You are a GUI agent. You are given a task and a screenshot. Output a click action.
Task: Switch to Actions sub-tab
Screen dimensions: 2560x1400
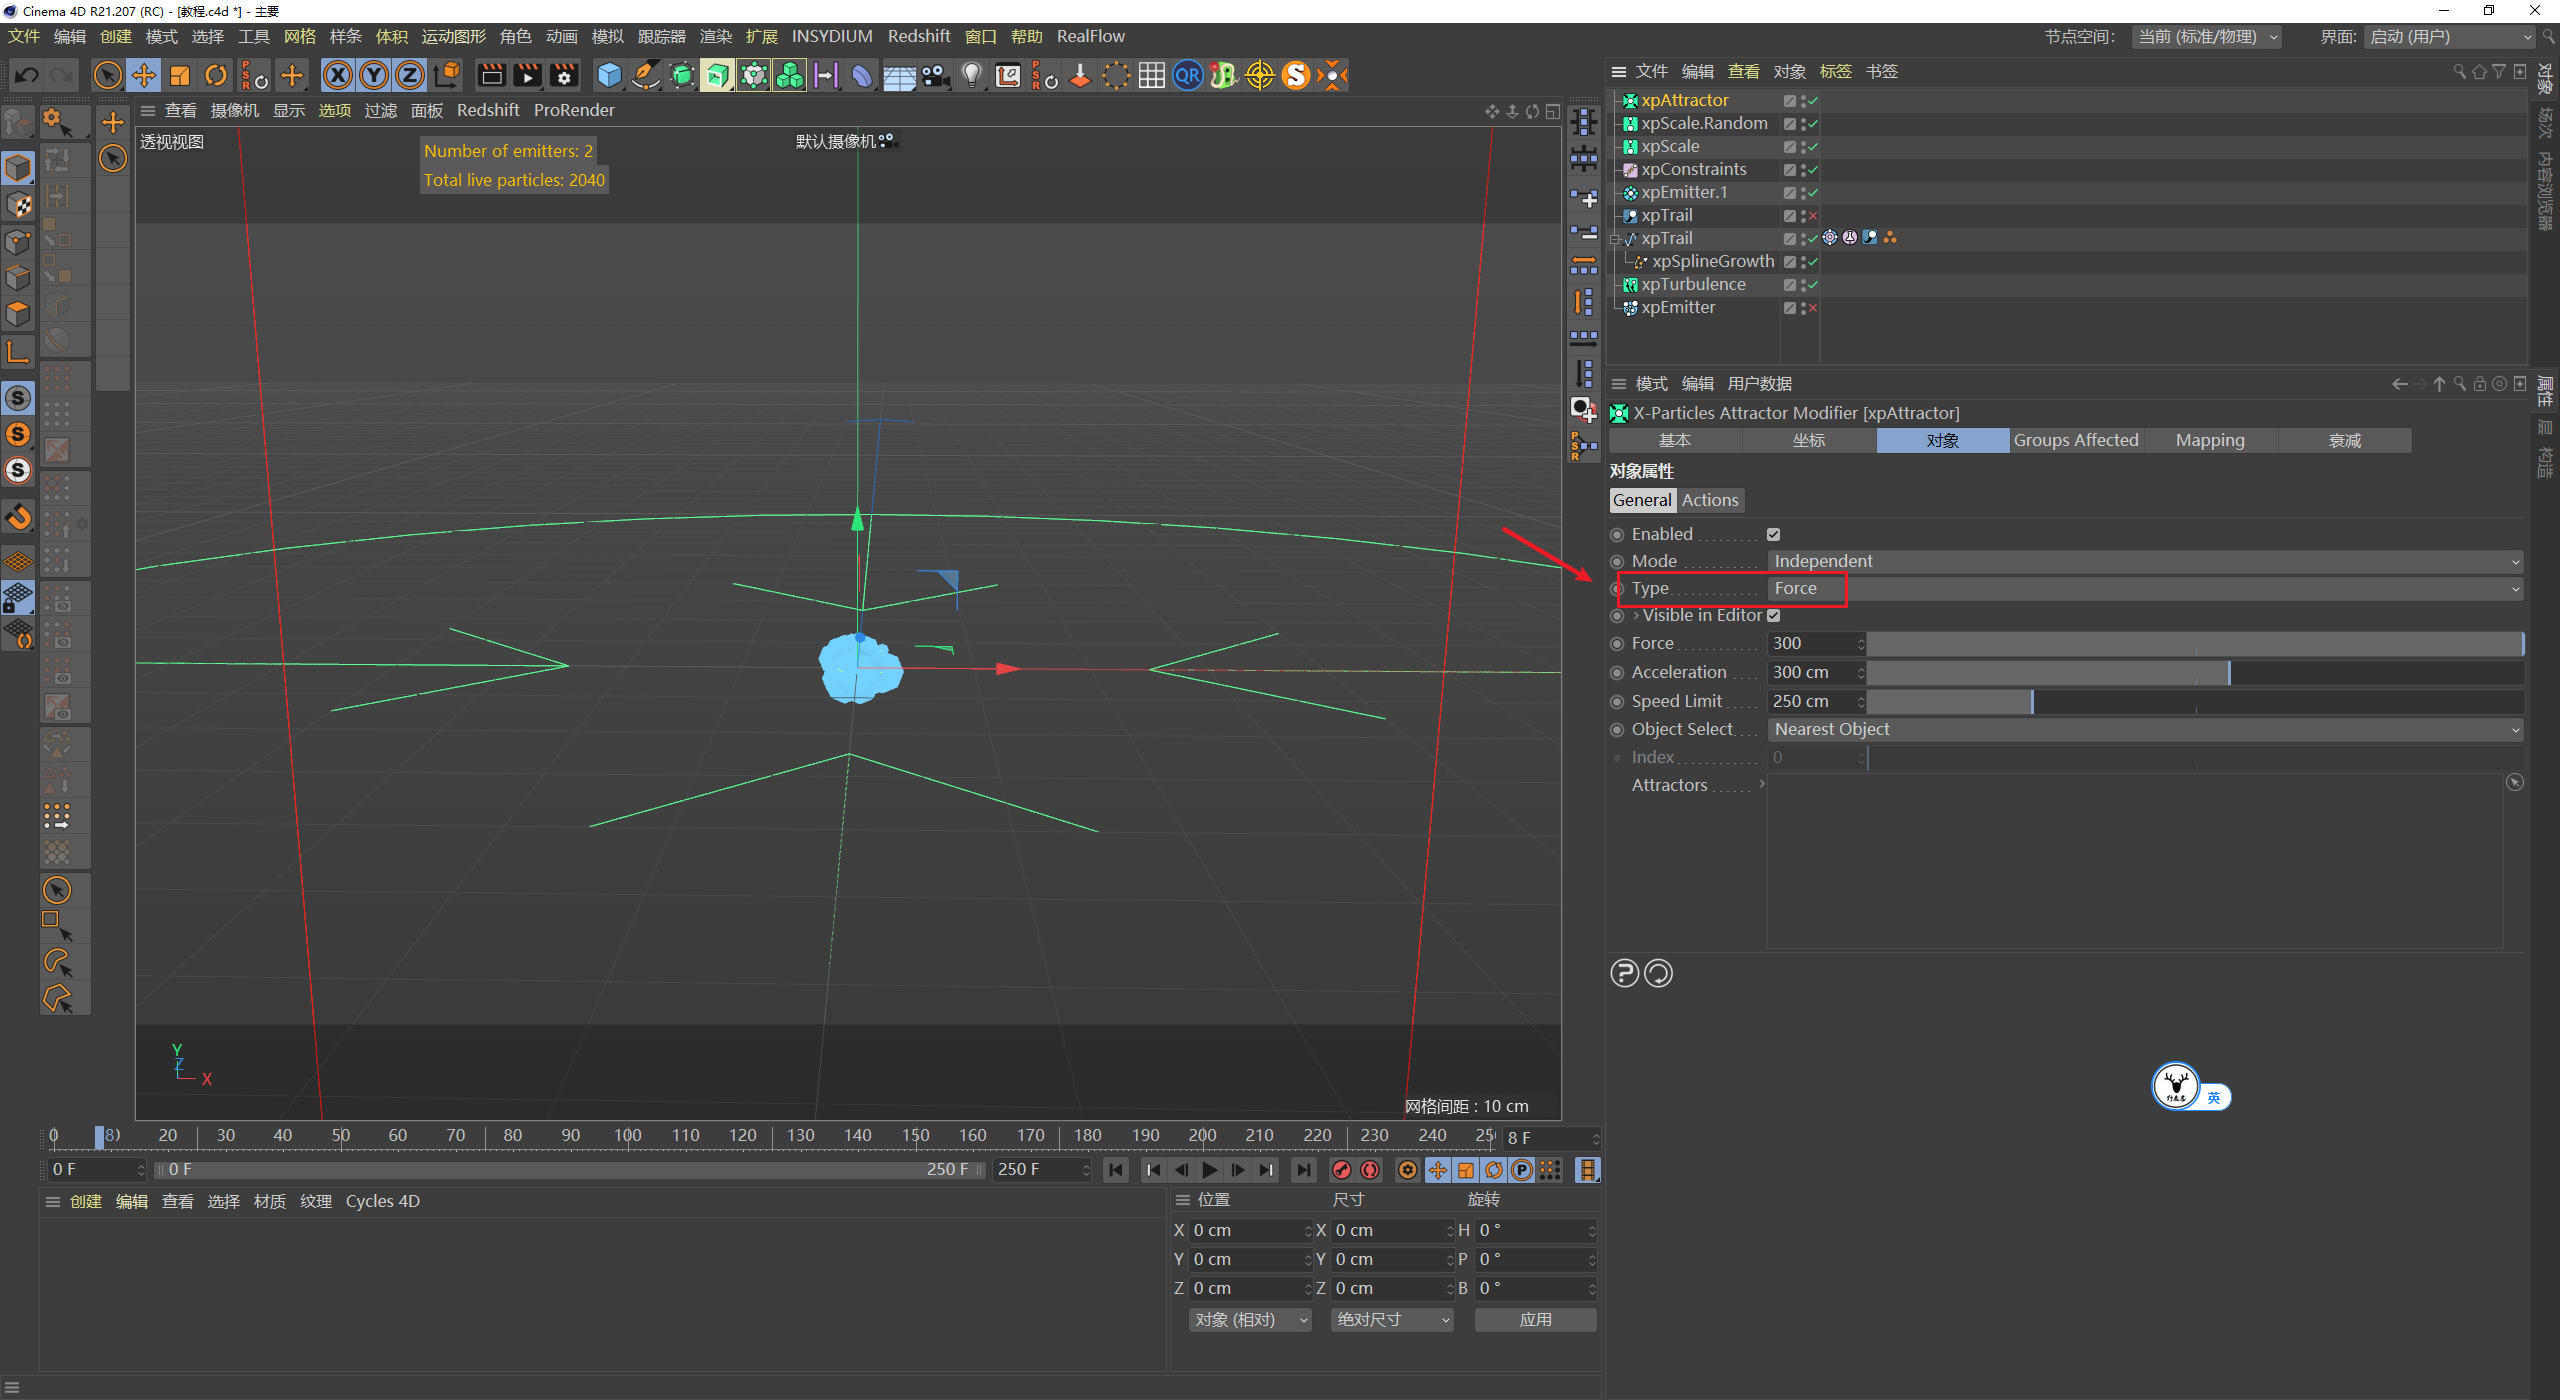(1710, 501)
